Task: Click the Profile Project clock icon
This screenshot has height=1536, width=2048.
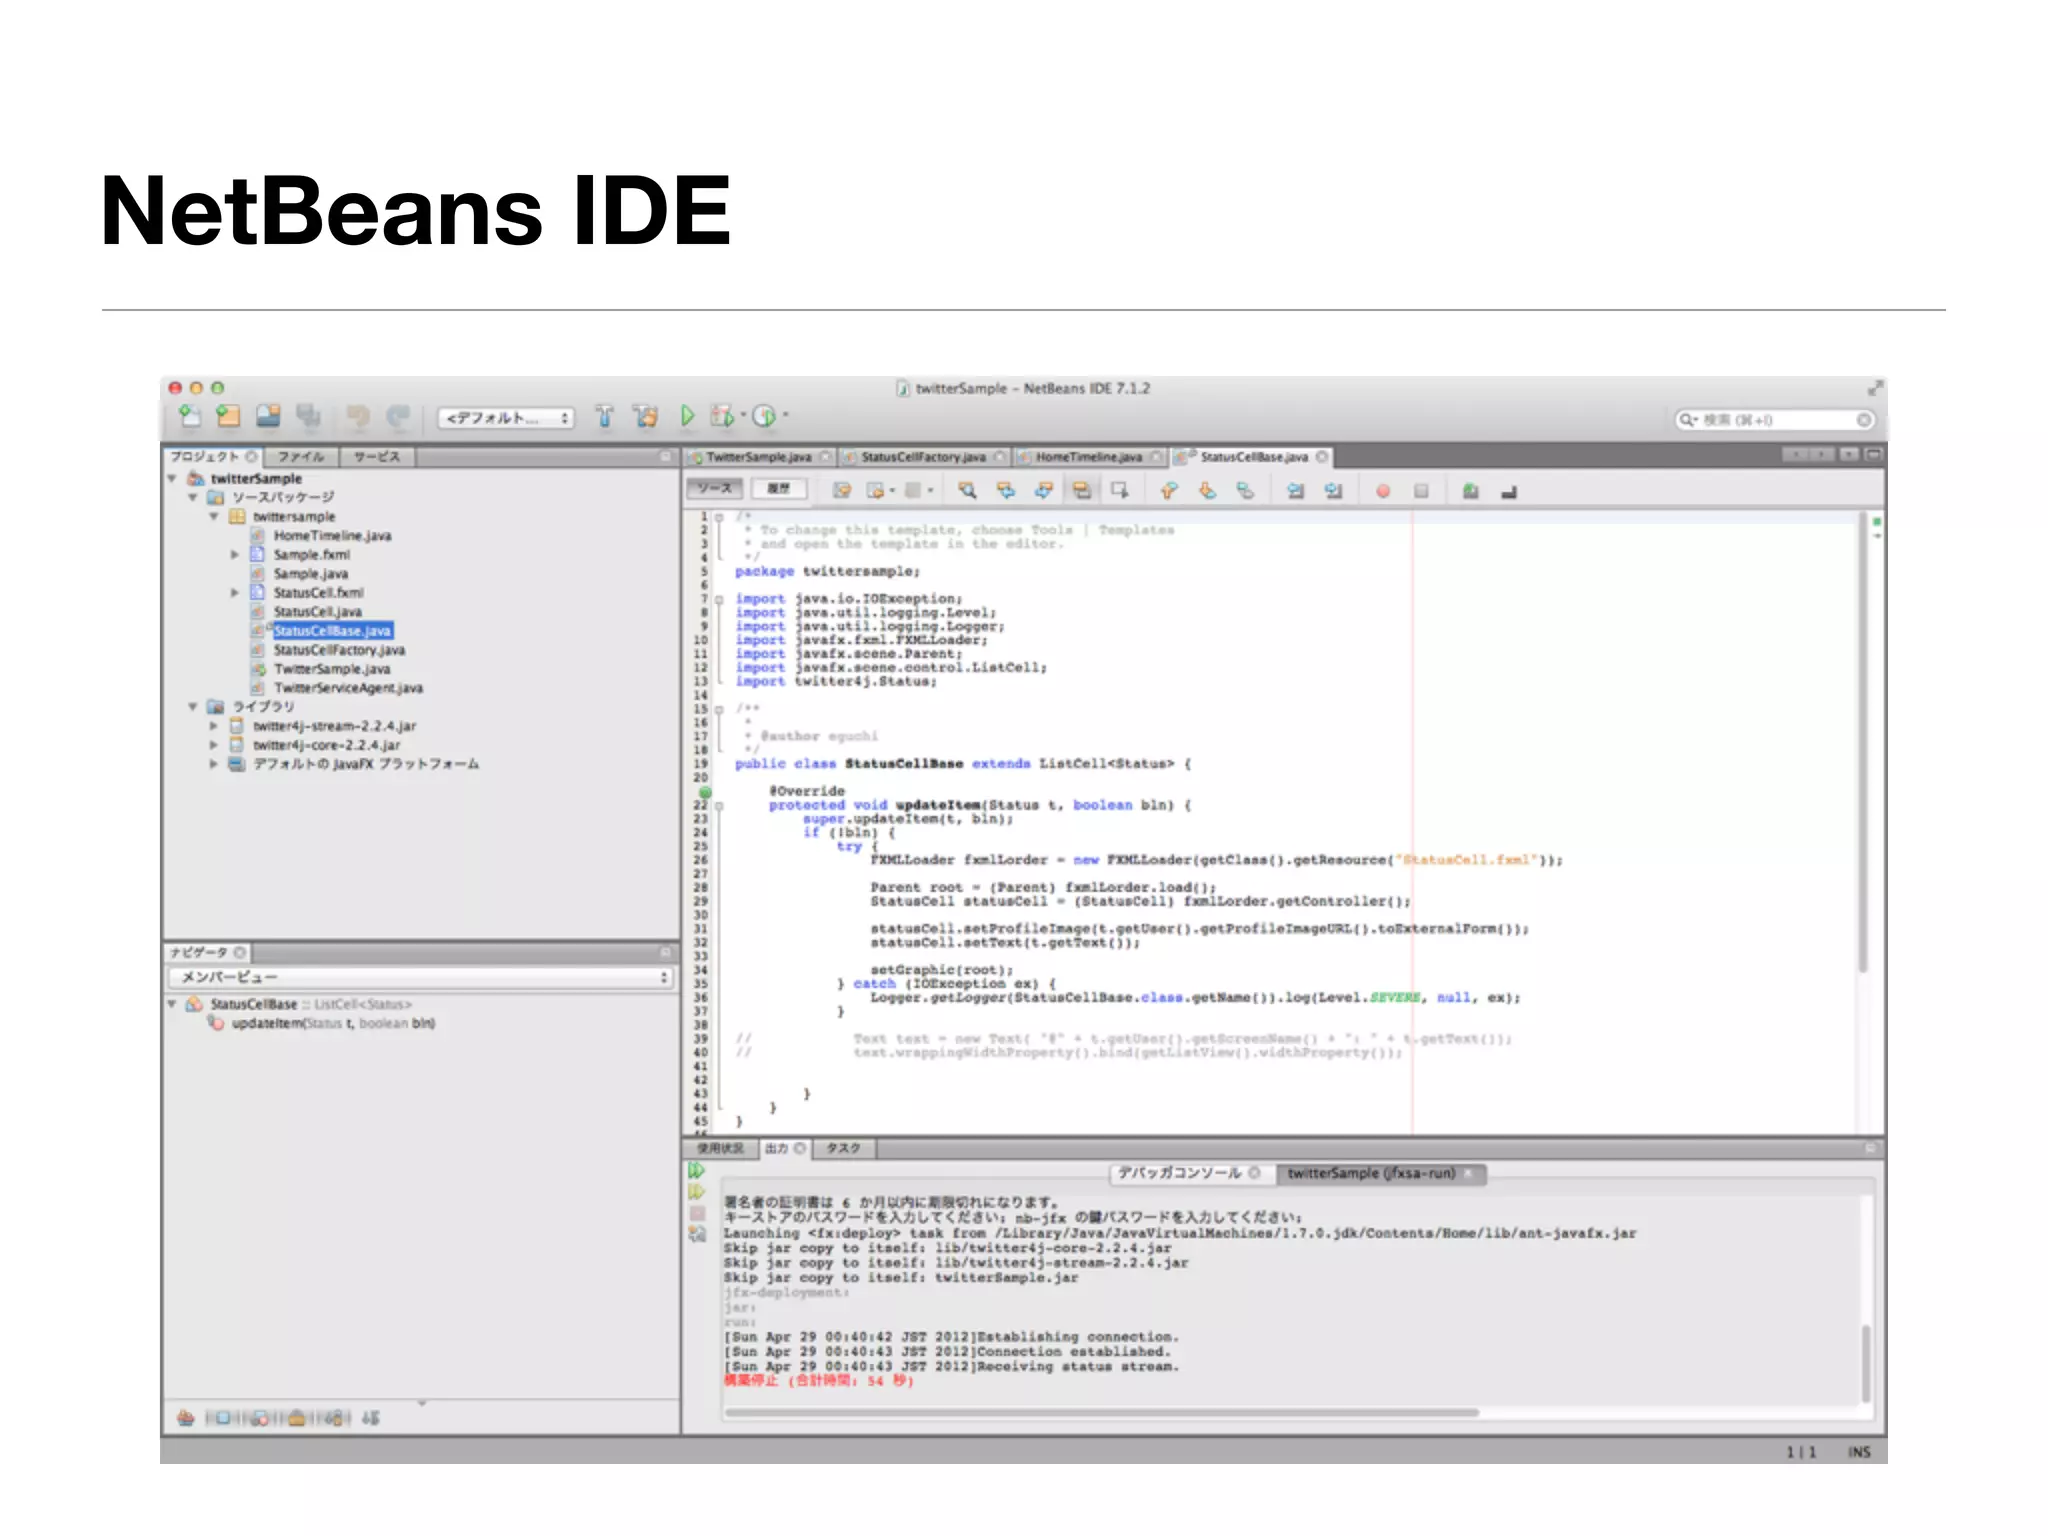Action: (764, 416)
